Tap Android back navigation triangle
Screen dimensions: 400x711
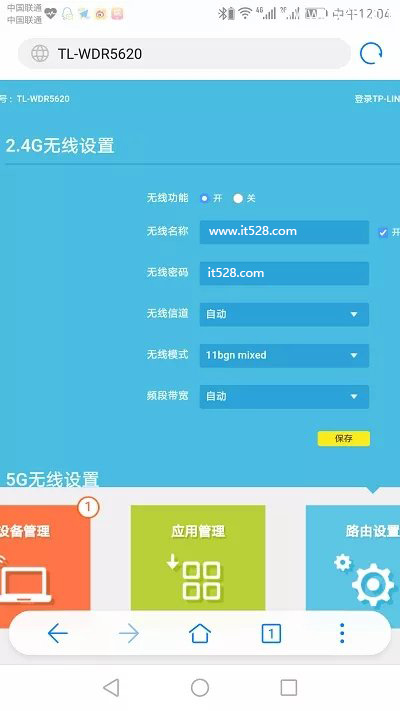coord(111,687)
